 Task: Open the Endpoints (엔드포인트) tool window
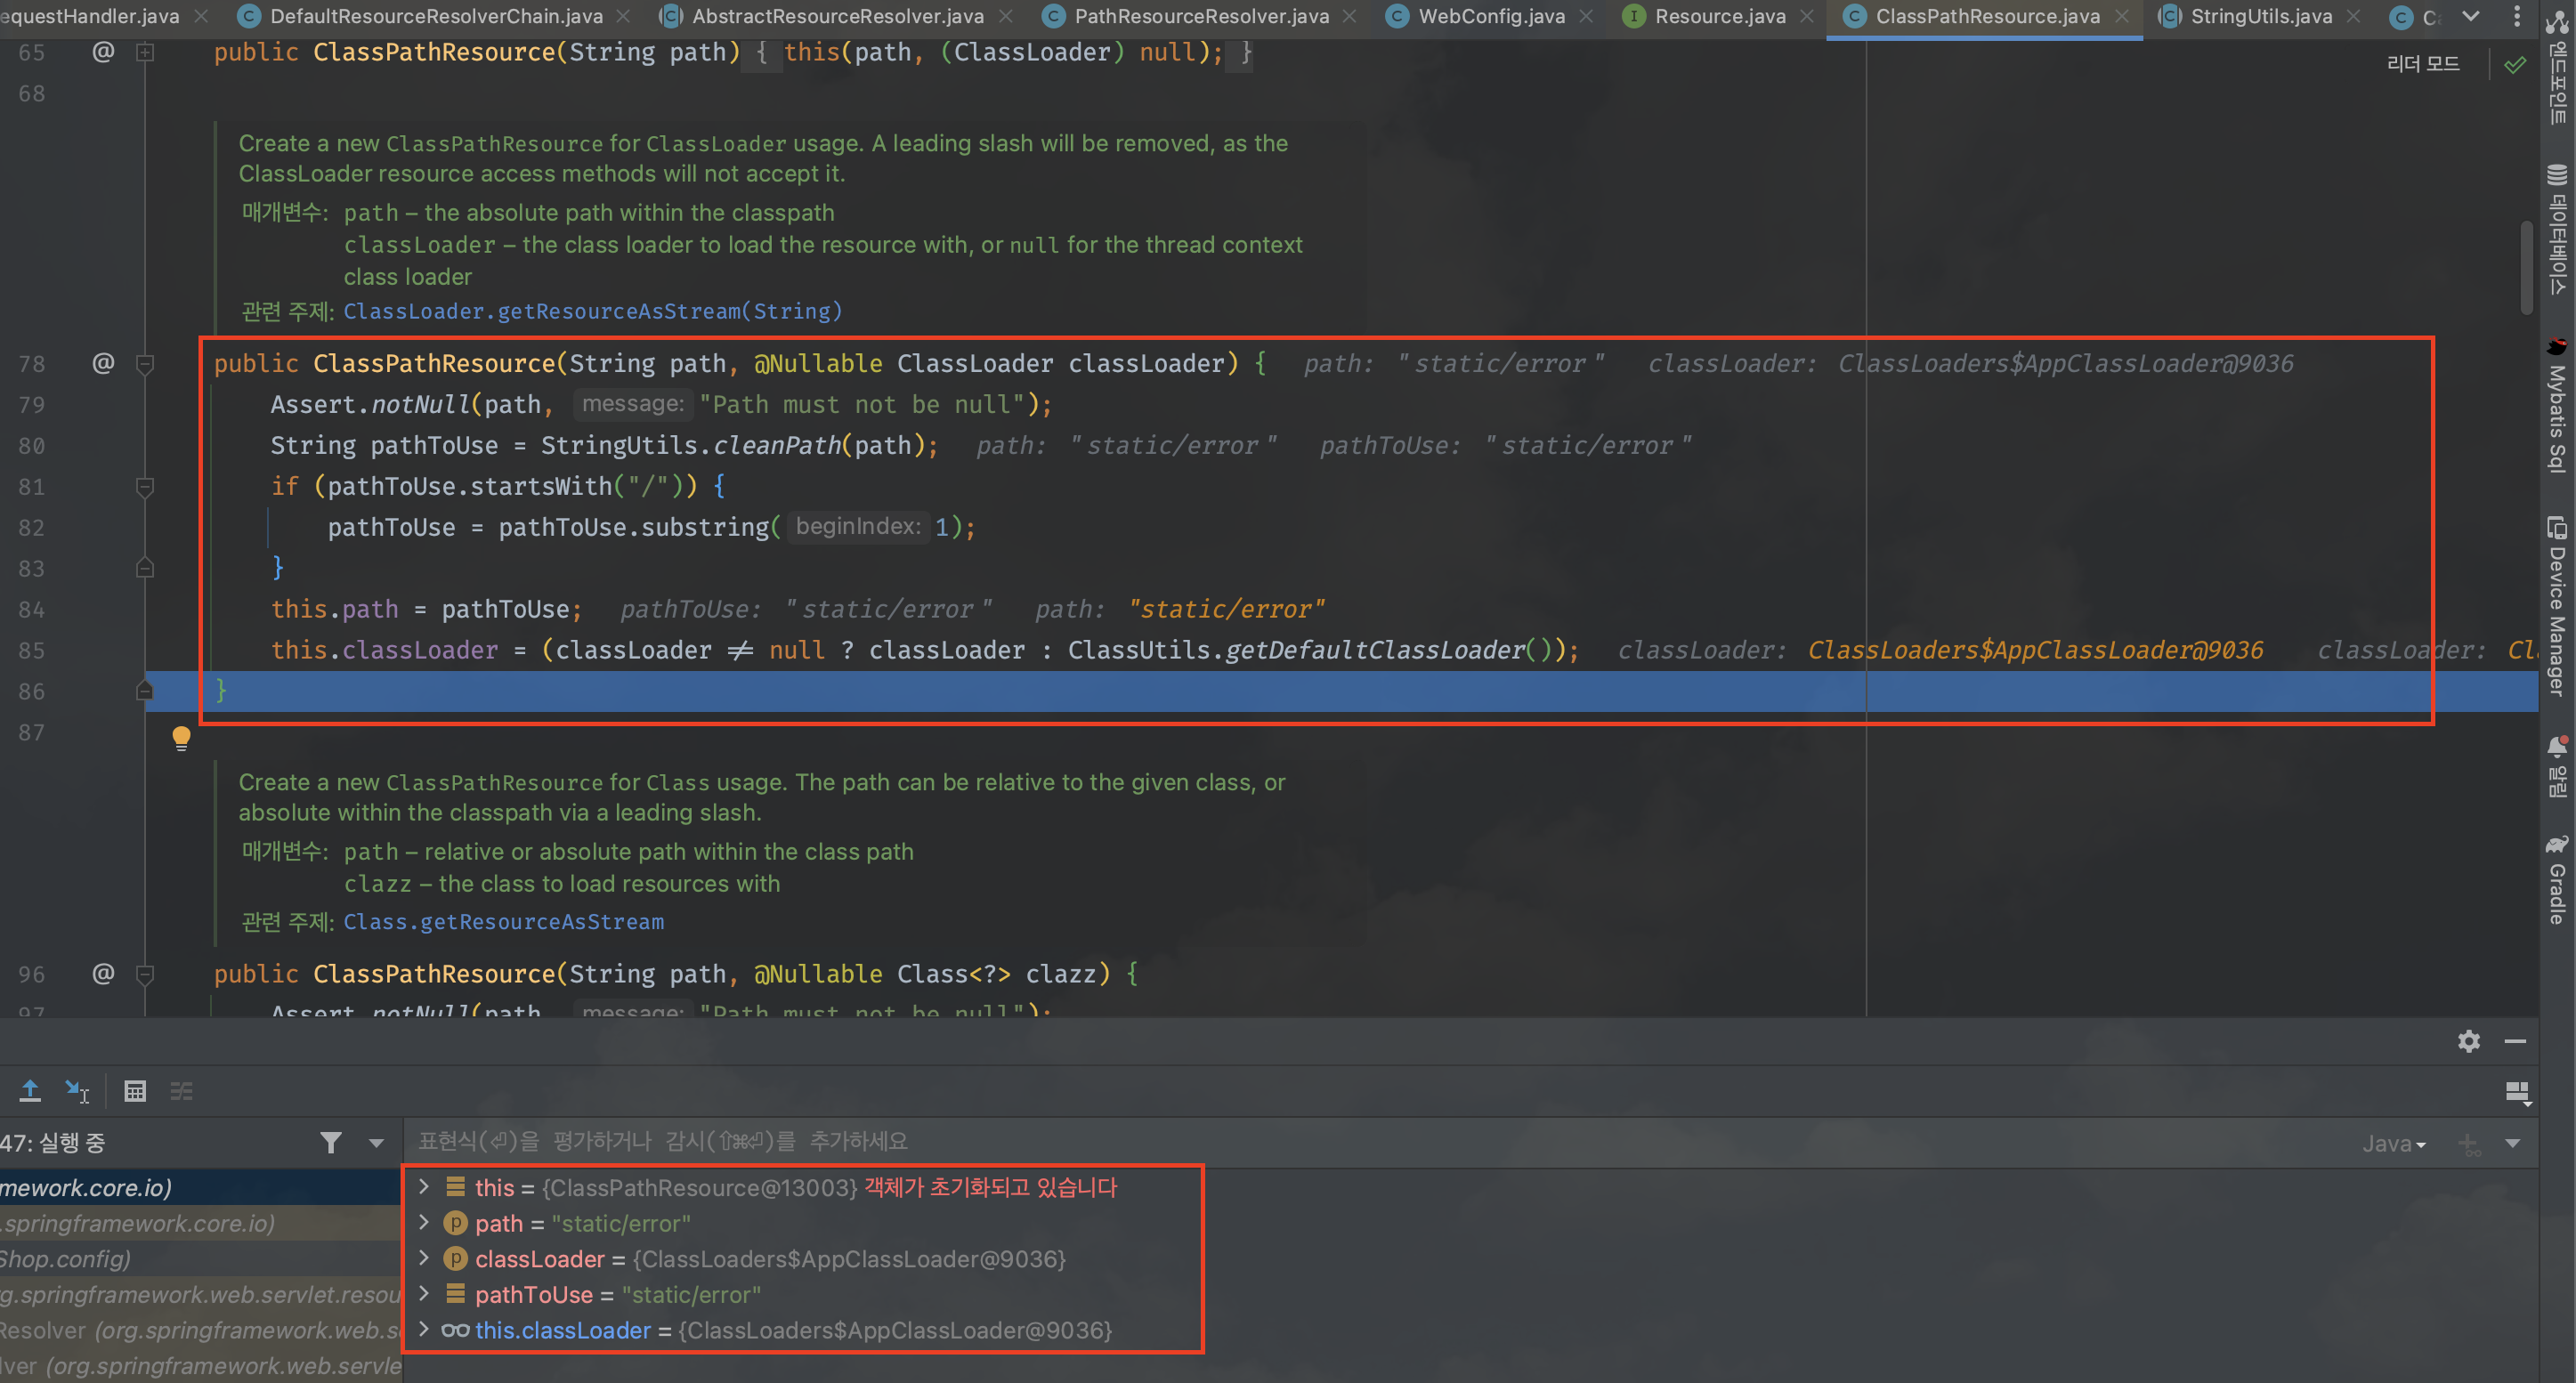[x=2557, y=66]
